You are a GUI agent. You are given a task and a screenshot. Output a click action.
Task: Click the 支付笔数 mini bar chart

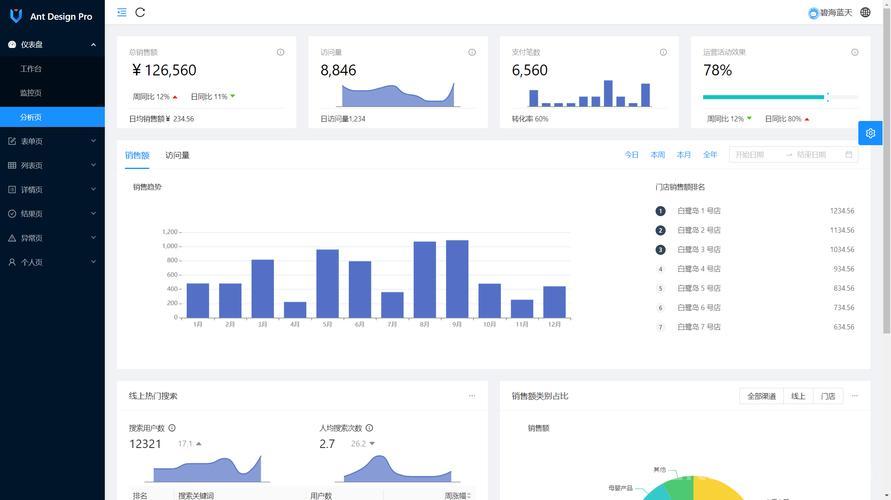589,94
